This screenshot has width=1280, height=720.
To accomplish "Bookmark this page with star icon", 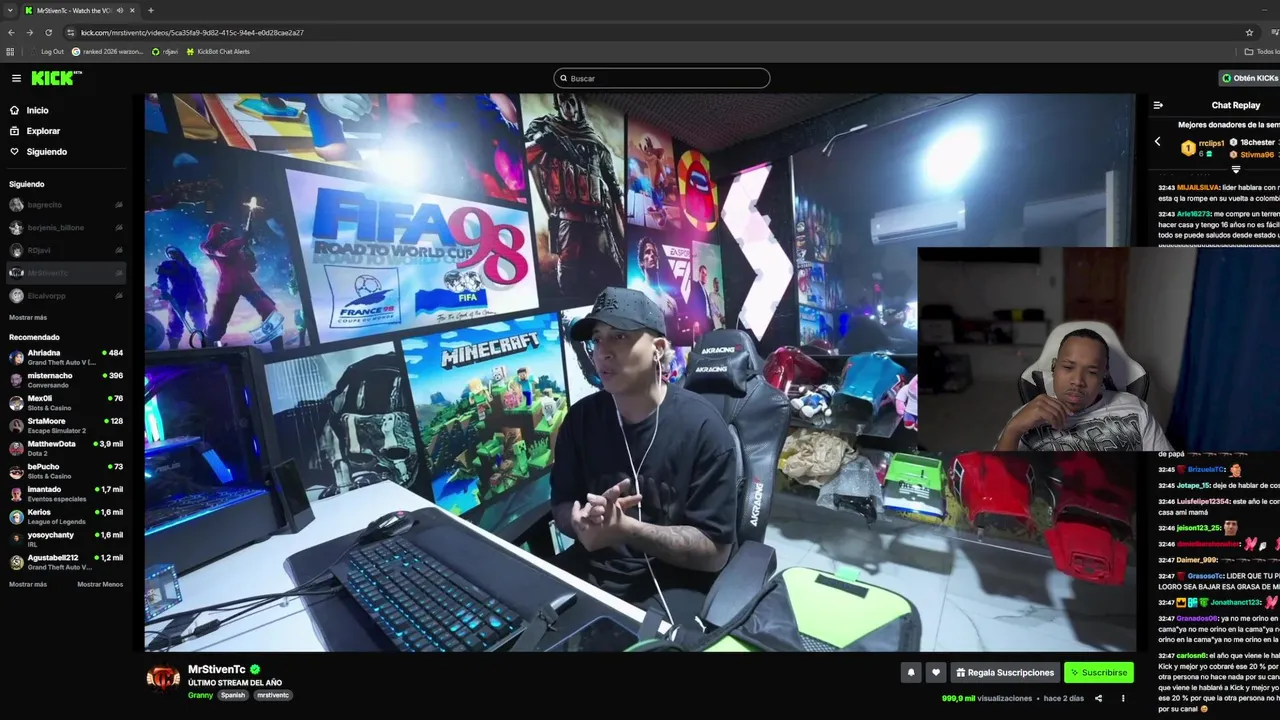I will point(1249,32).
